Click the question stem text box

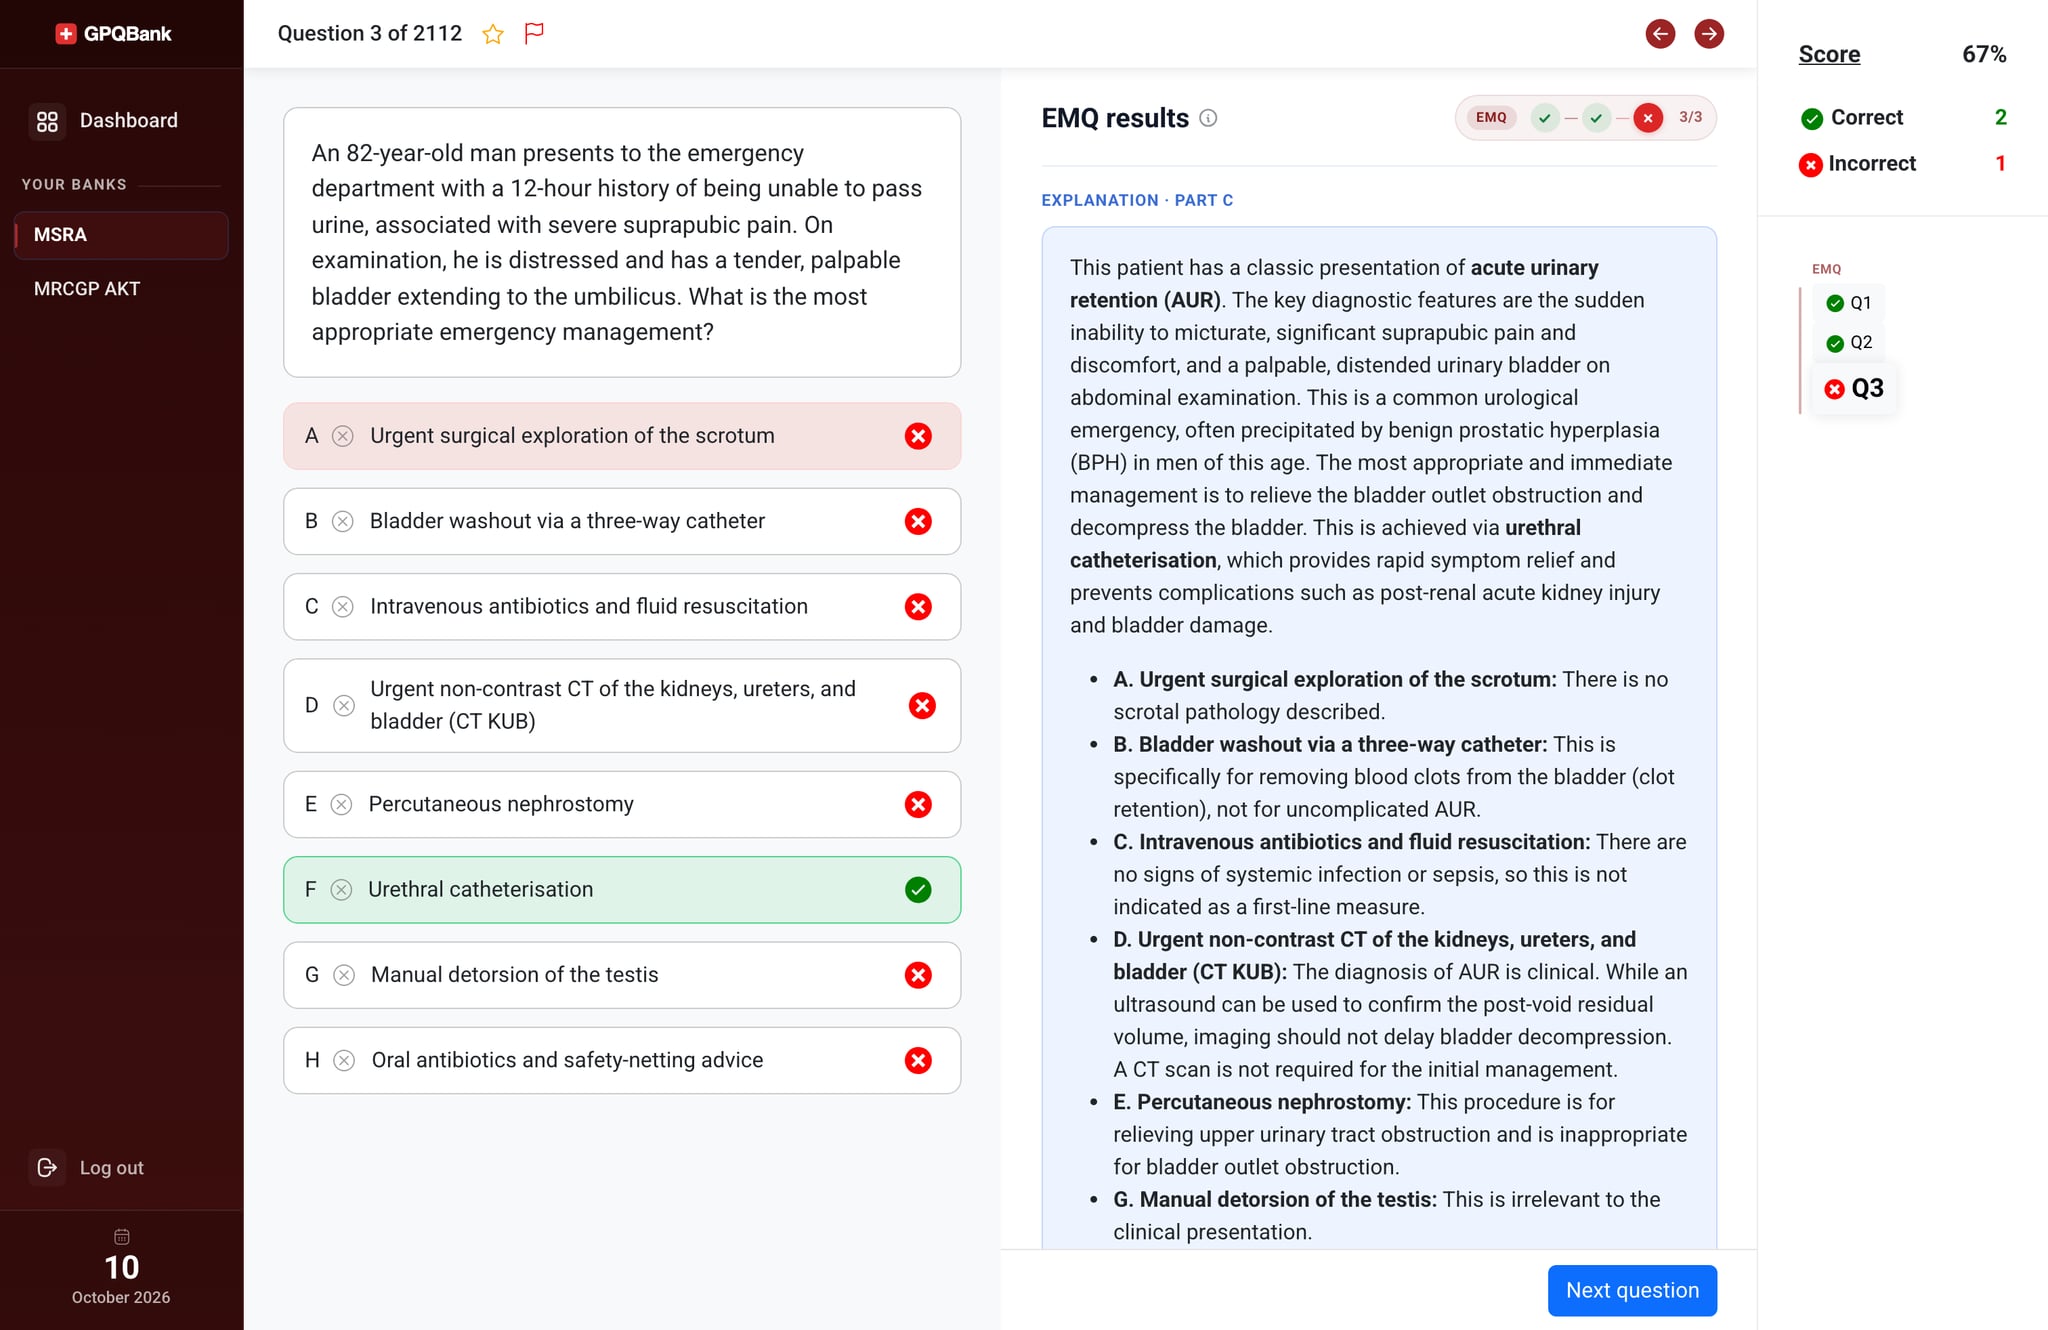[622, 243]
